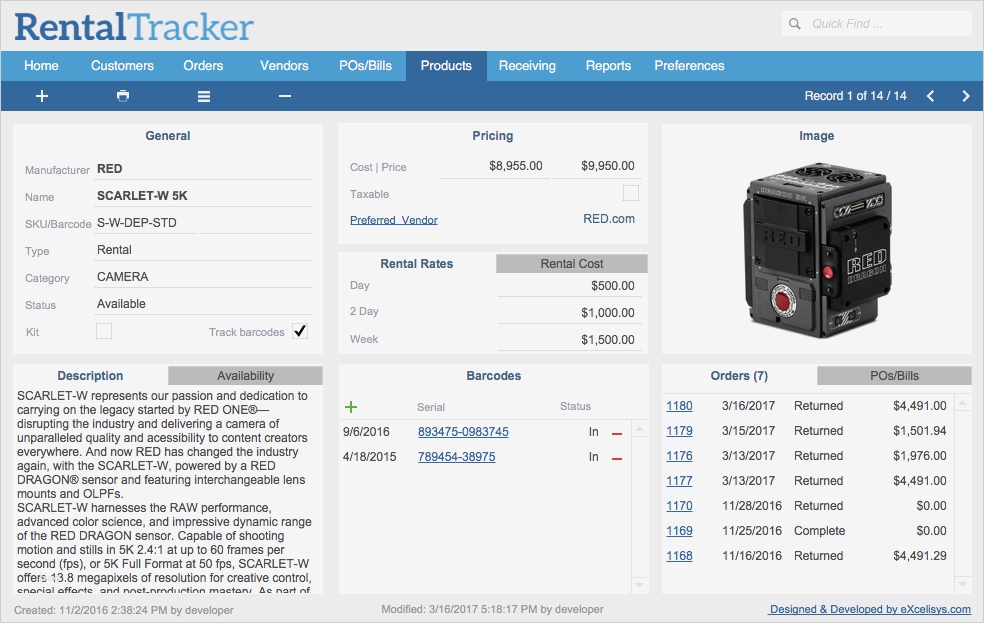Image resolution: width=984 pixels, height=623 pixels.
Task: Open the list view icon in the toolbar
Action: click(x=203, y=96)
